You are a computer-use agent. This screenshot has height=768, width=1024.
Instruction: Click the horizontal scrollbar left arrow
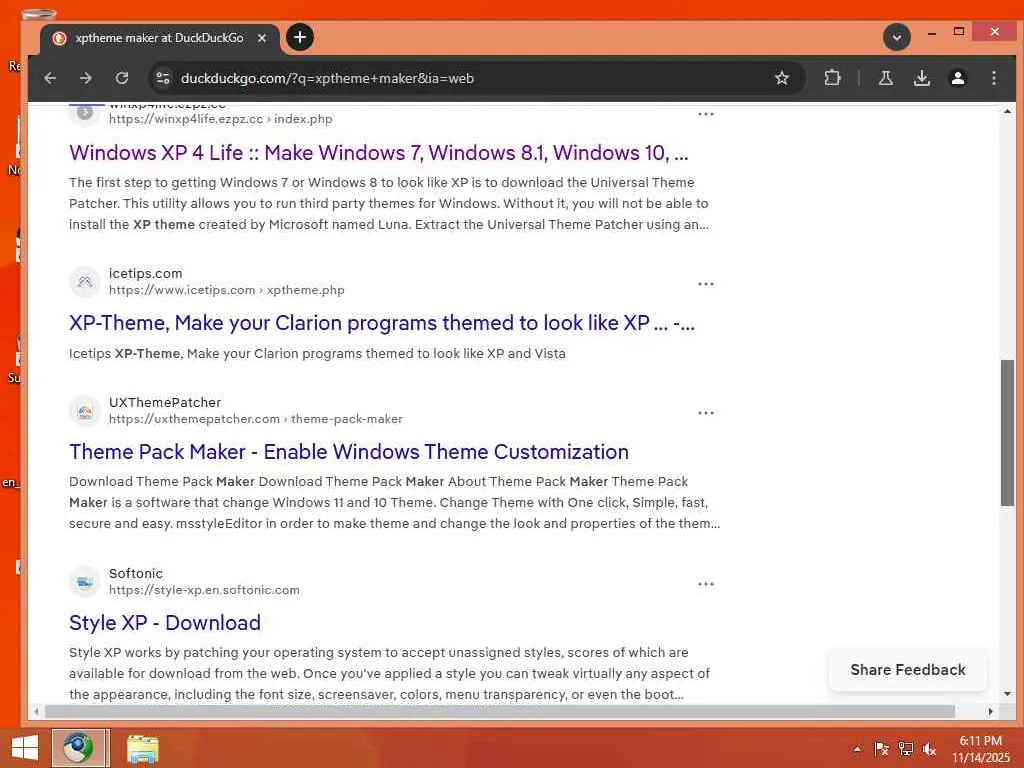click(36, 711)
